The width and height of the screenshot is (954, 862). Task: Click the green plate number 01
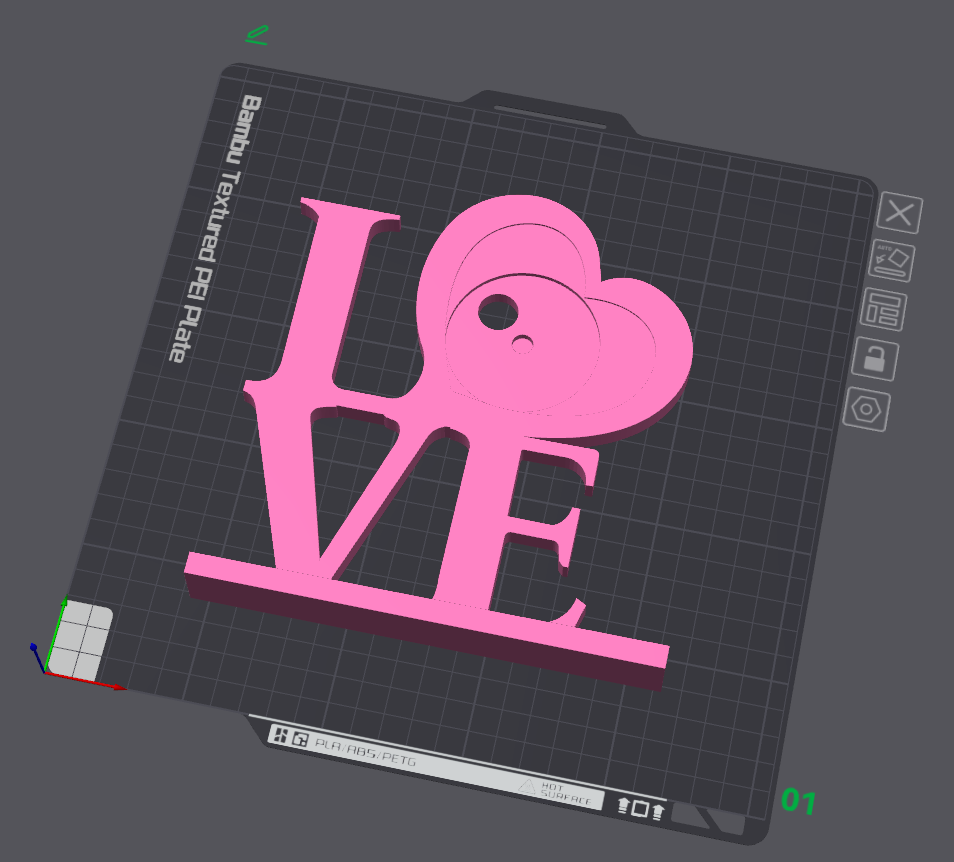point(798,801)
